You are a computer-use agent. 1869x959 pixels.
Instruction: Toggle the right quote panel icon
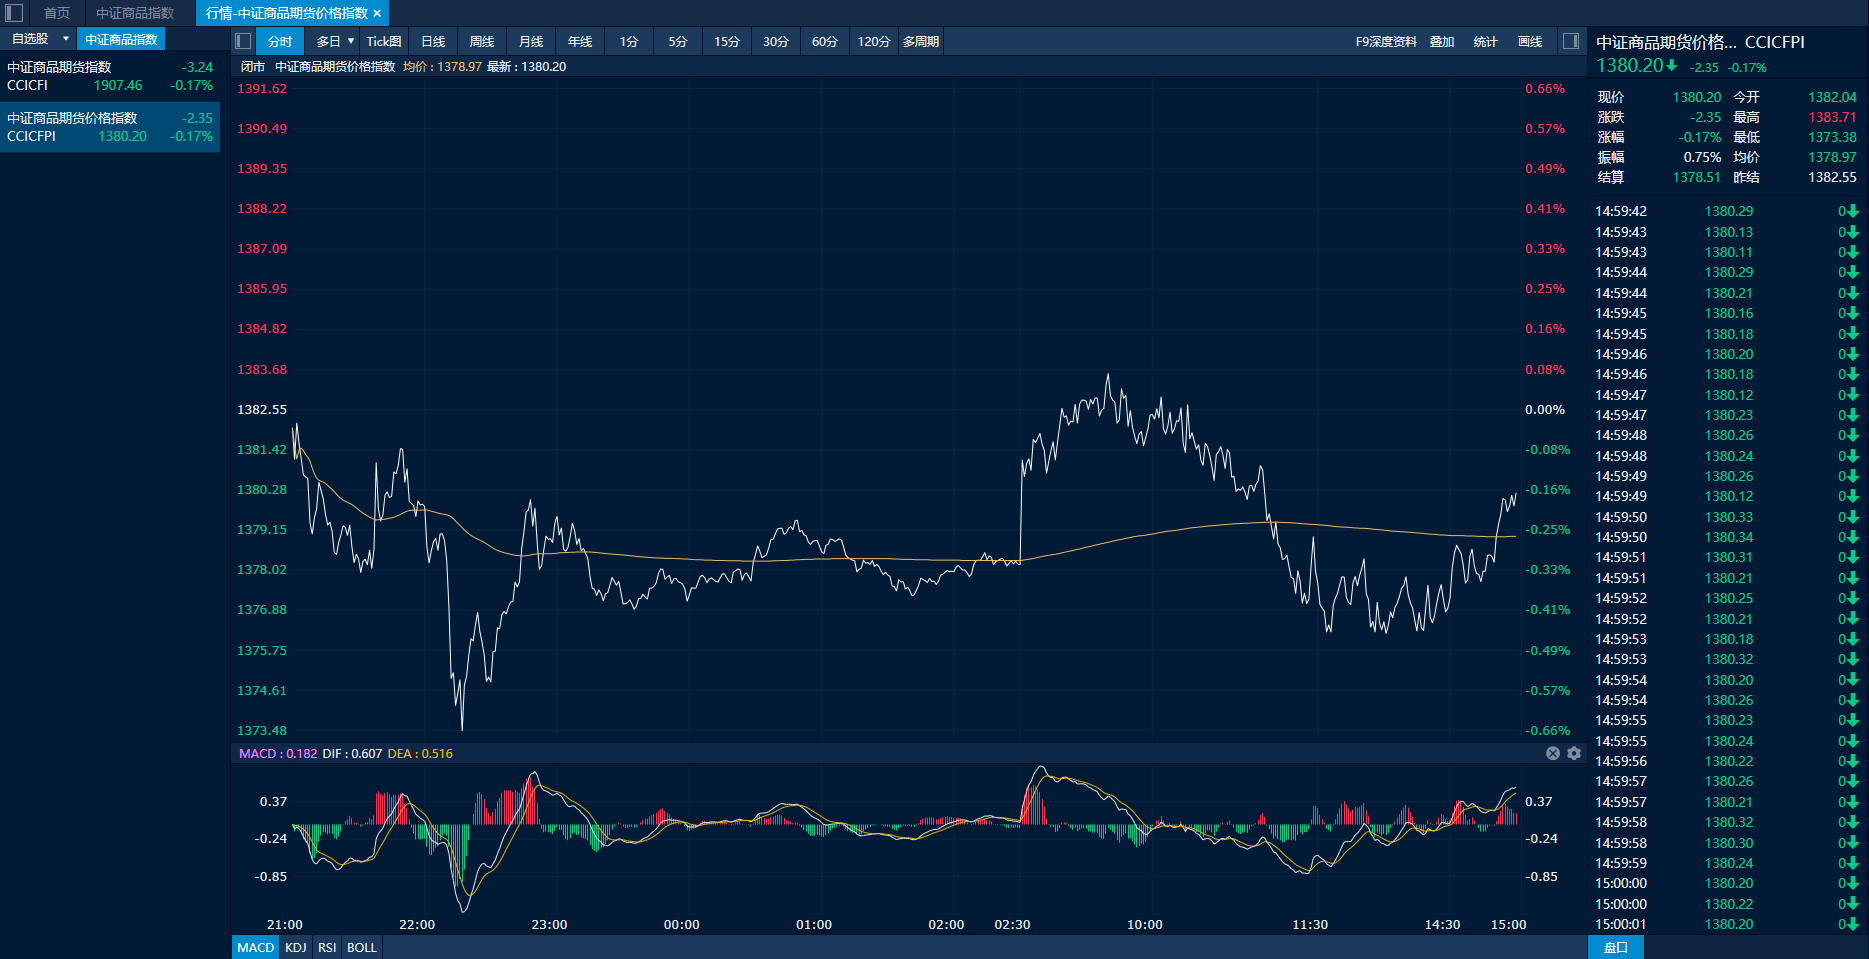(x=1571, y=41)
